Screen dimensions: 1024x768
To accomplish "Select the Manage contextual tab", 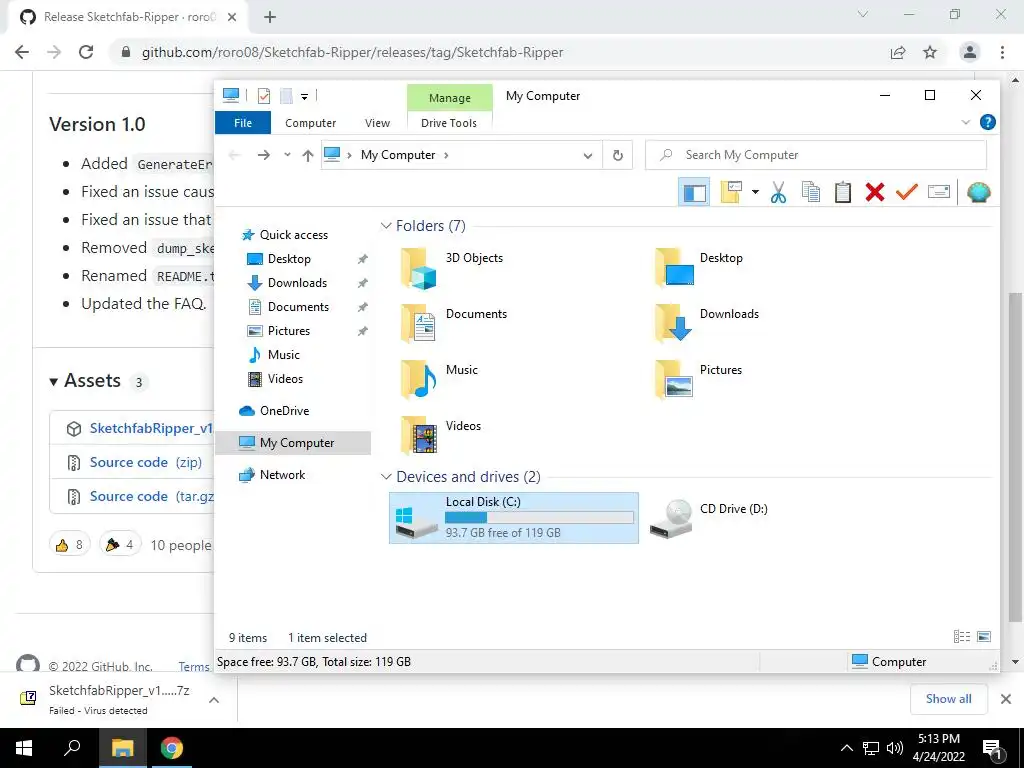I will click(x=449, y=98).
